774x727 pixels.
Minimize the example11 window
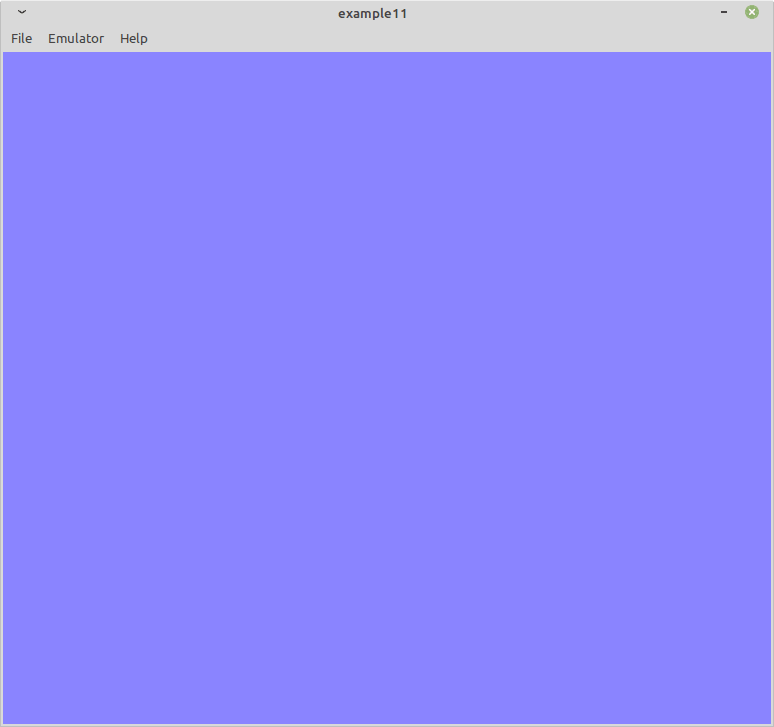pos(724,12)
